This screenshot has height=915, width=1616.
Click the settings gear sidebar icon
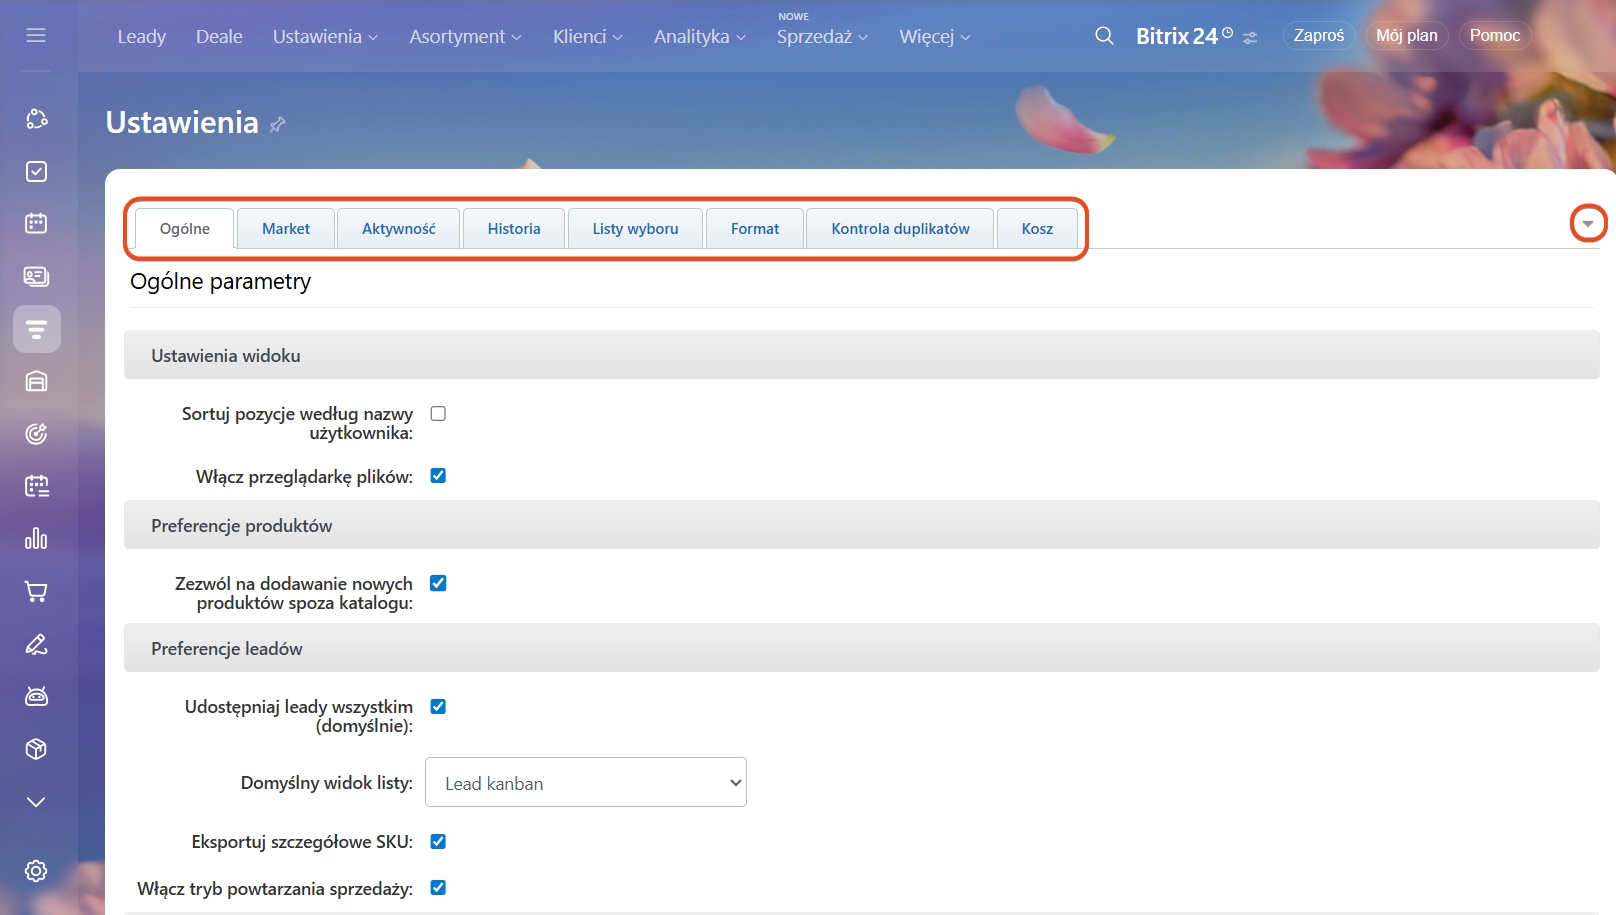point(36,871)
